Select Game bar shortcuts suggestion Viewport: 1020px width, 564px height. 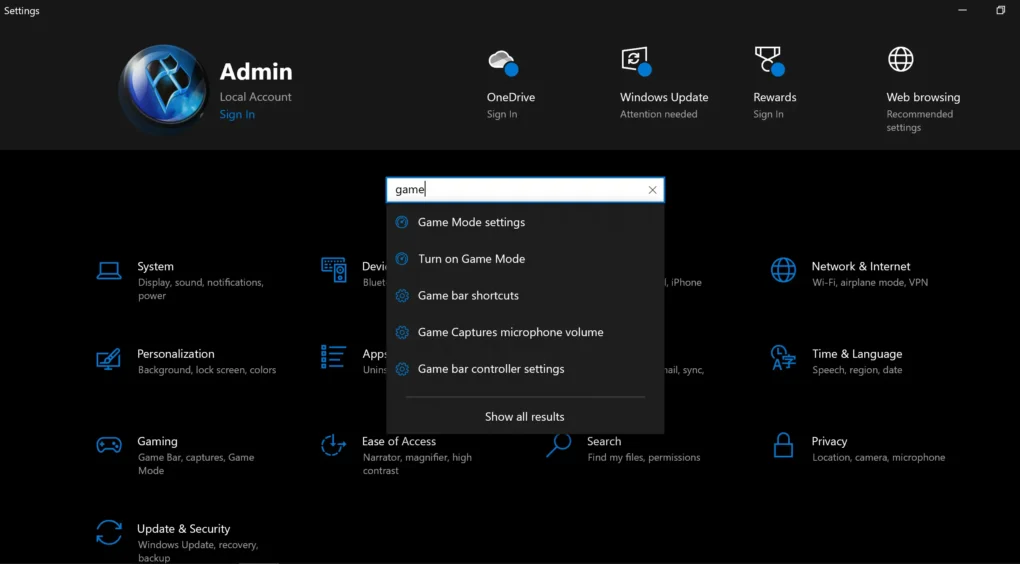point(525,295)
